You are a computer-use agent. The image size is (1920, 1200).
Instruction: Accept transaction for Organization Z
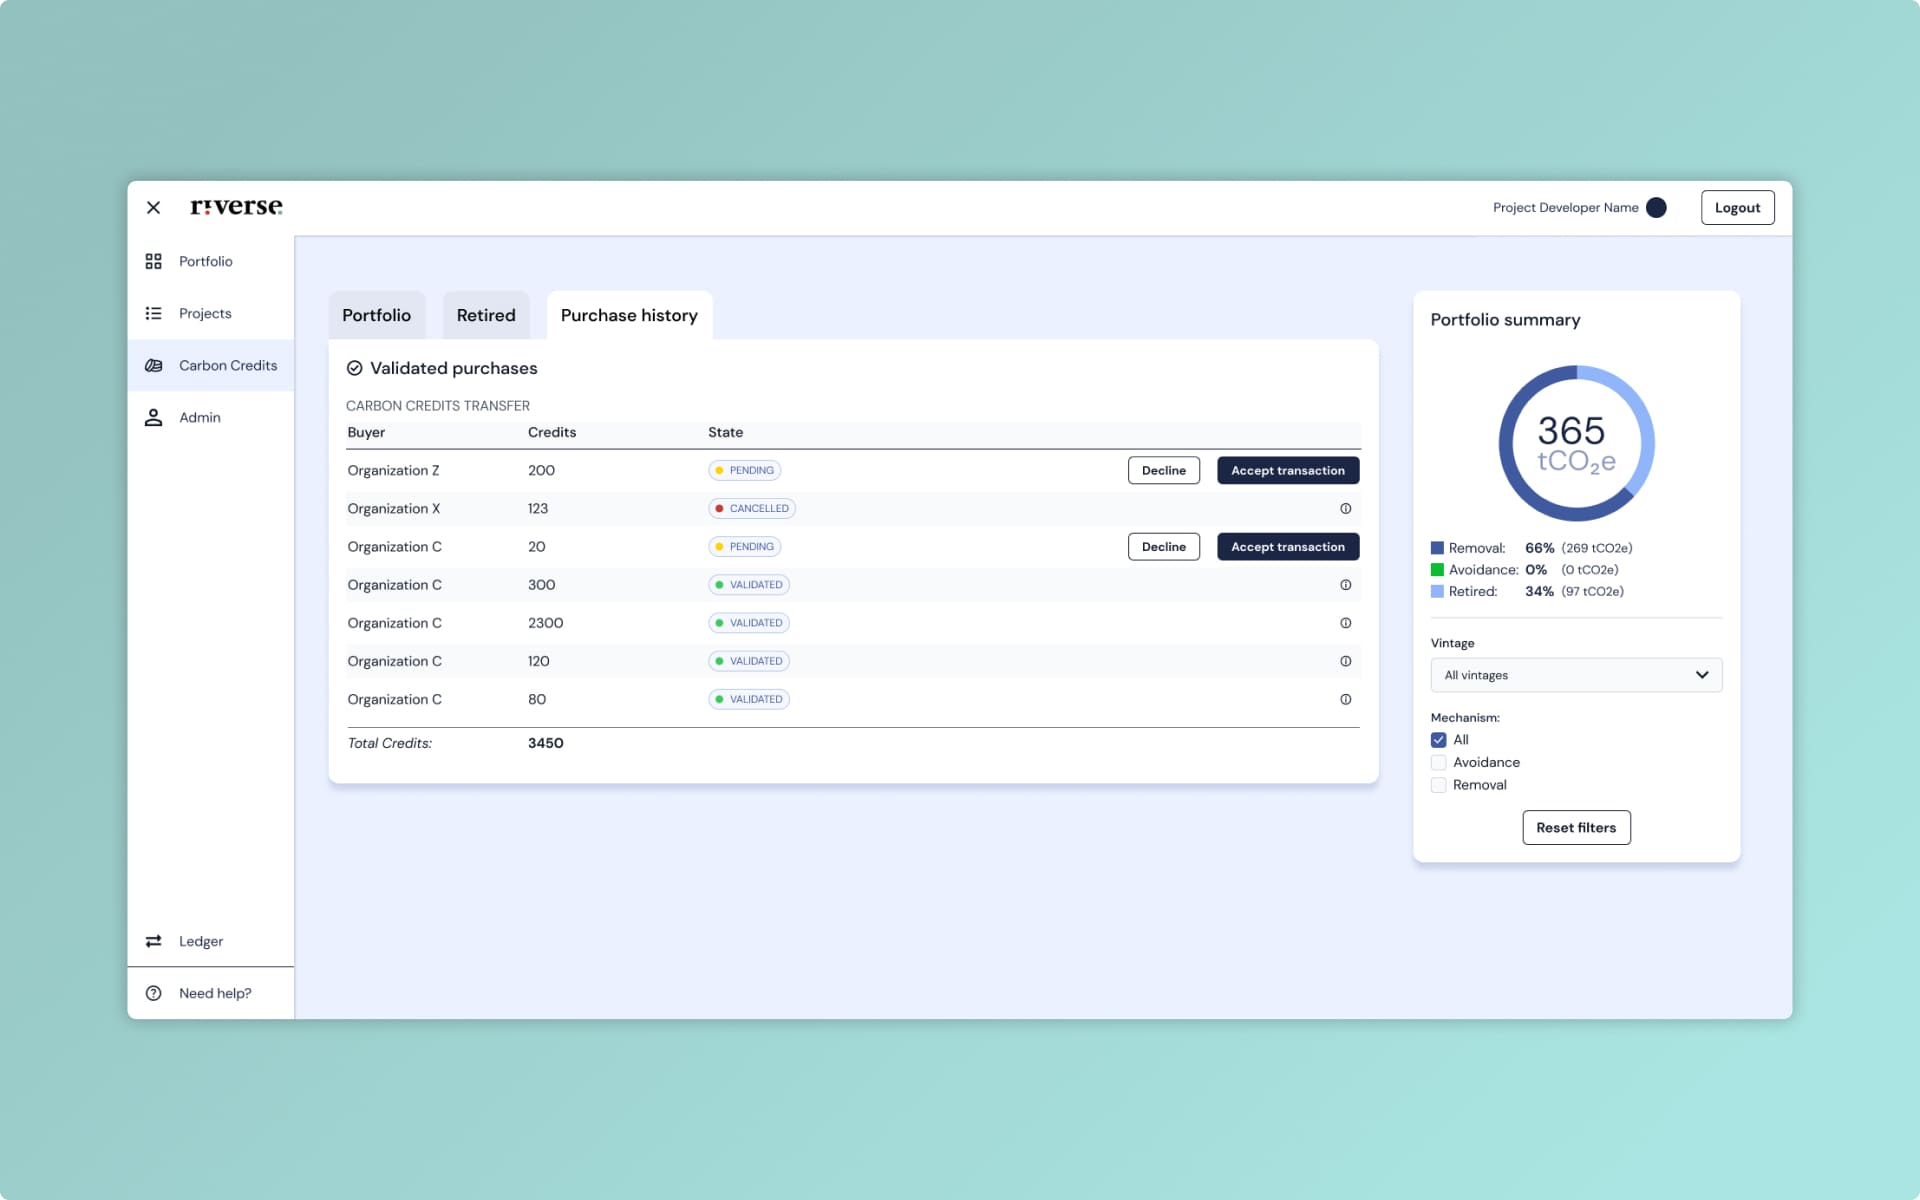(x=1287, y=470)
